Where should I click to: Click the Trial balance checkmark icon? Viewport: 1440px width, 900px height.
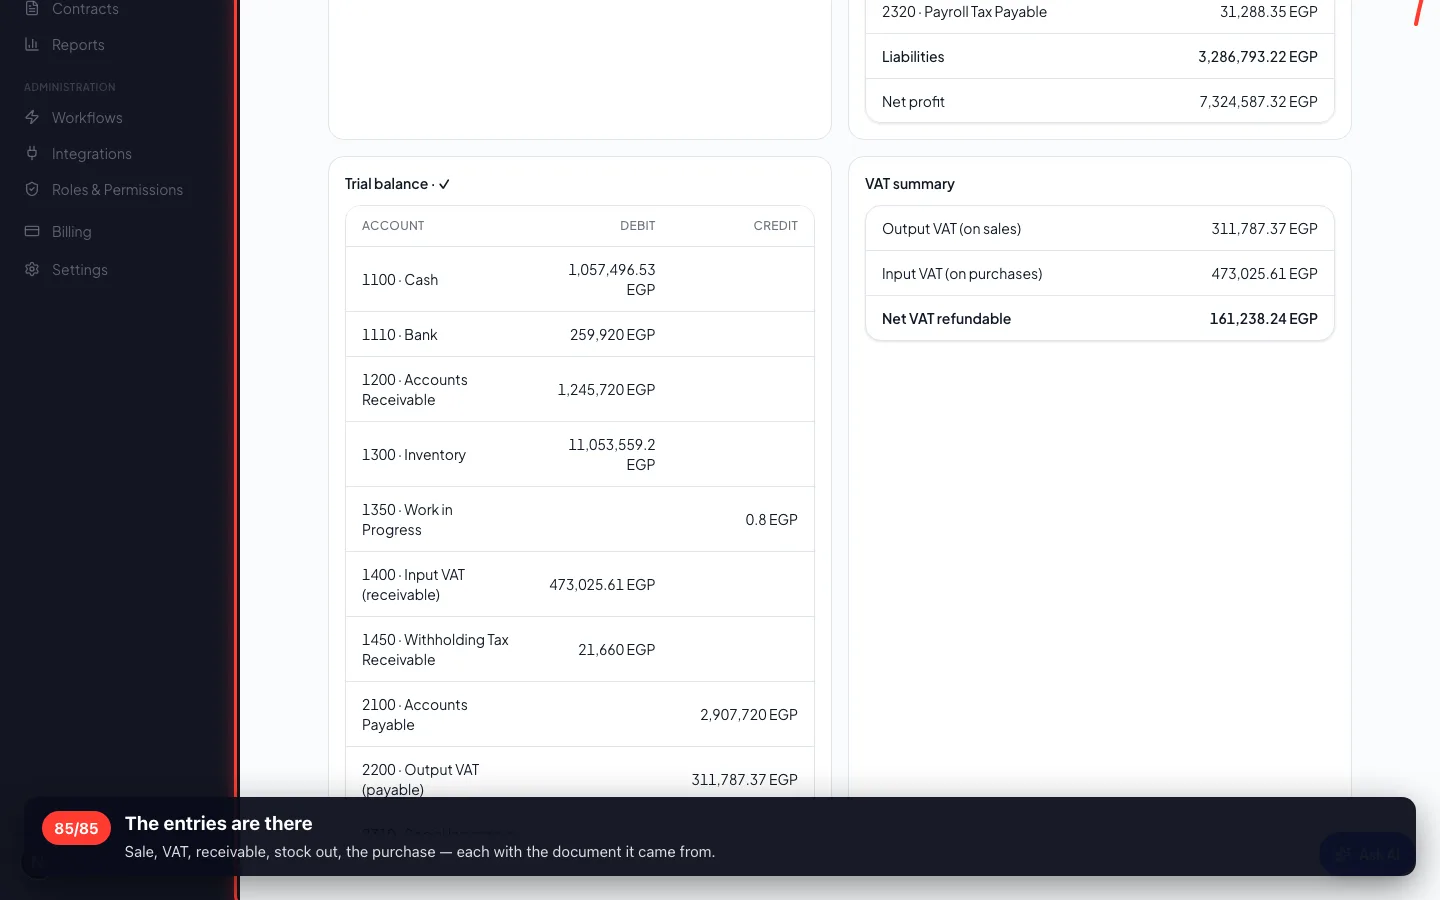(x=444, y=184)
